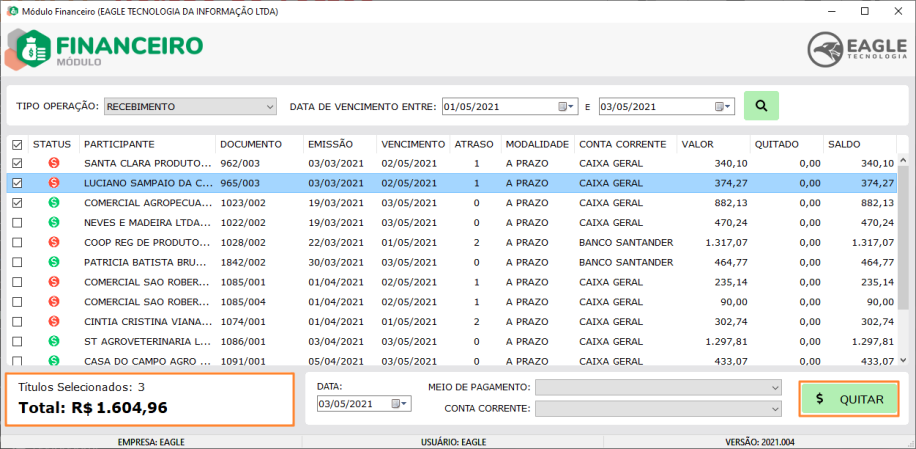This screenshot has height=449, width=916.
Task: Click the green status icon for COMERCIAL AGROPECUA
Action: click(x=53, y=203)
